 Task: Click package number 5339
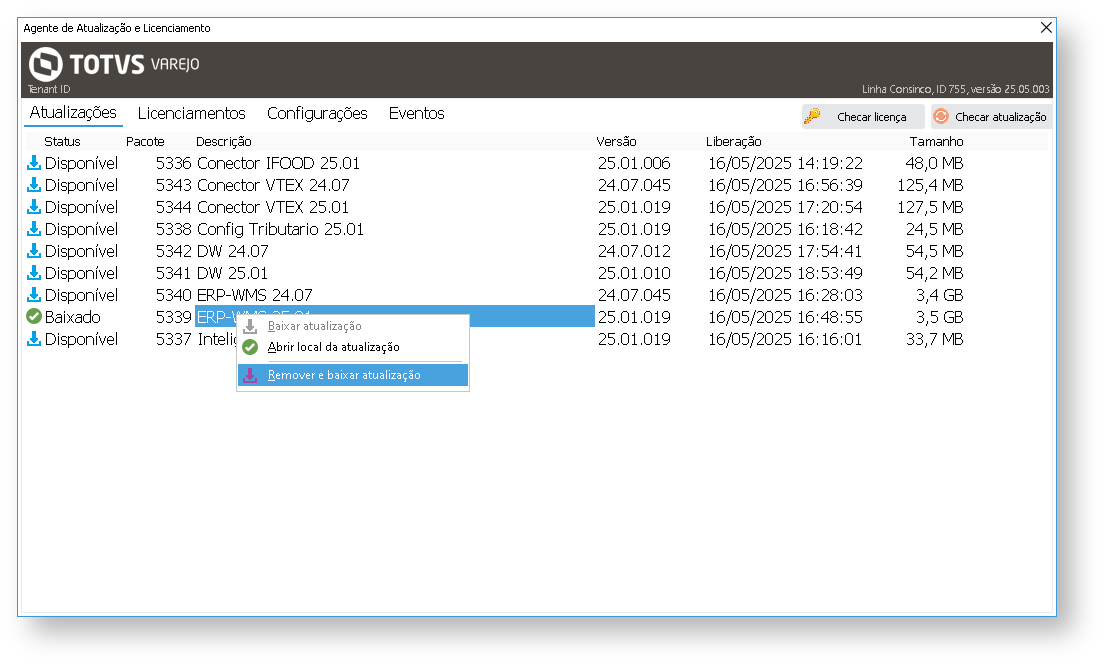173,317
